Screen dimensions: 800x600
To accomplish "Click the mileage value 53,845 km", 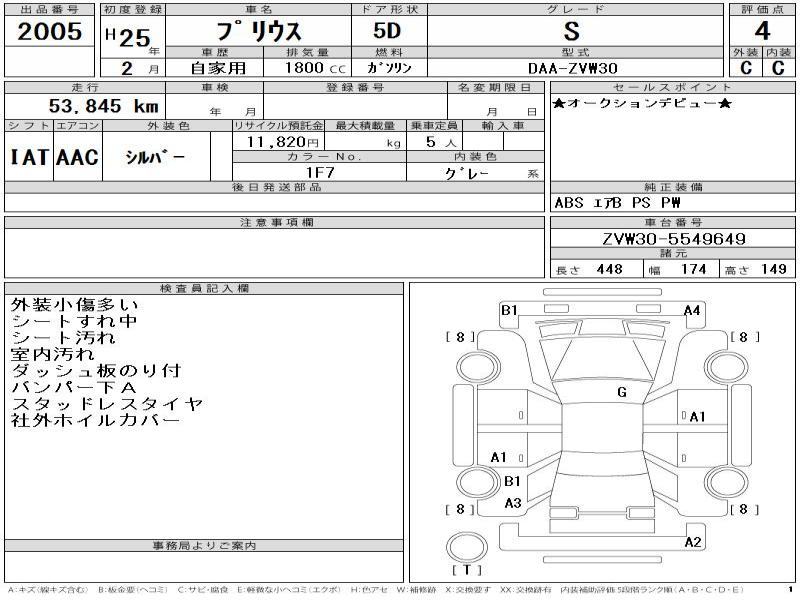I will tap(104, 106).
